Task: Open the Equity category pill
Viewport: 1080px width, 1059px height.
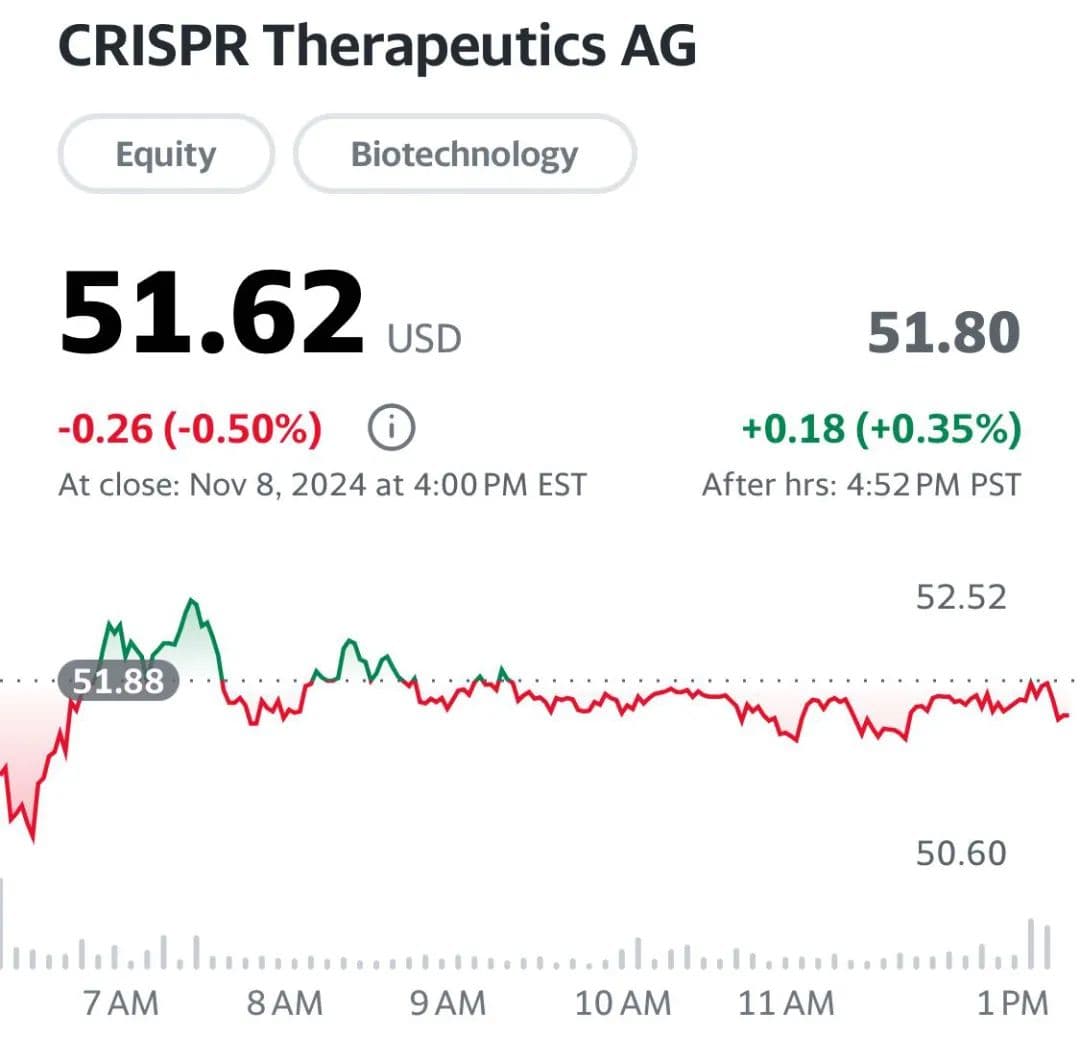Action: click(x=166, y=154)
